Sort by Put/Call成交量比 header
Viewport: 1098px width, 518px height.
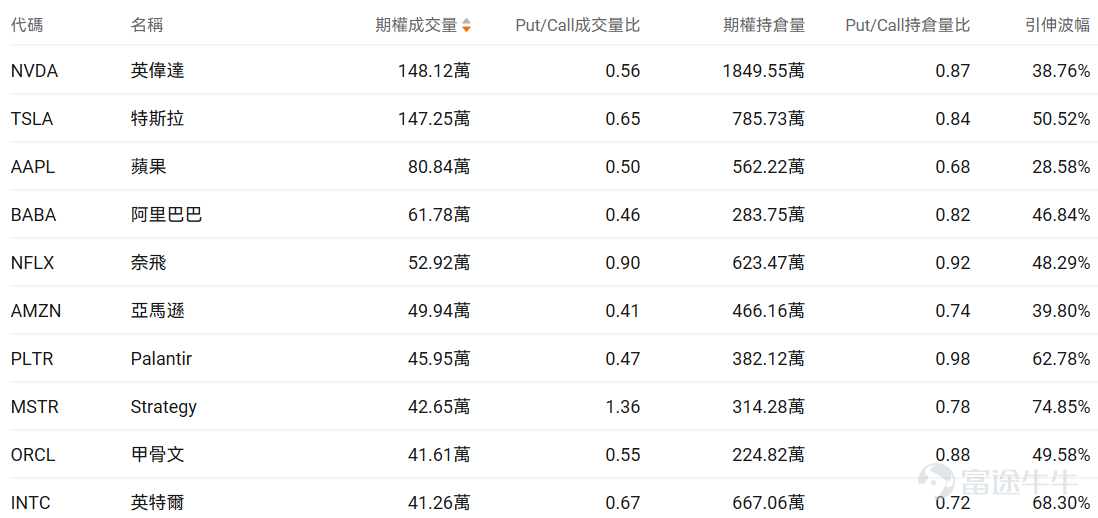[x=578, y=26]
